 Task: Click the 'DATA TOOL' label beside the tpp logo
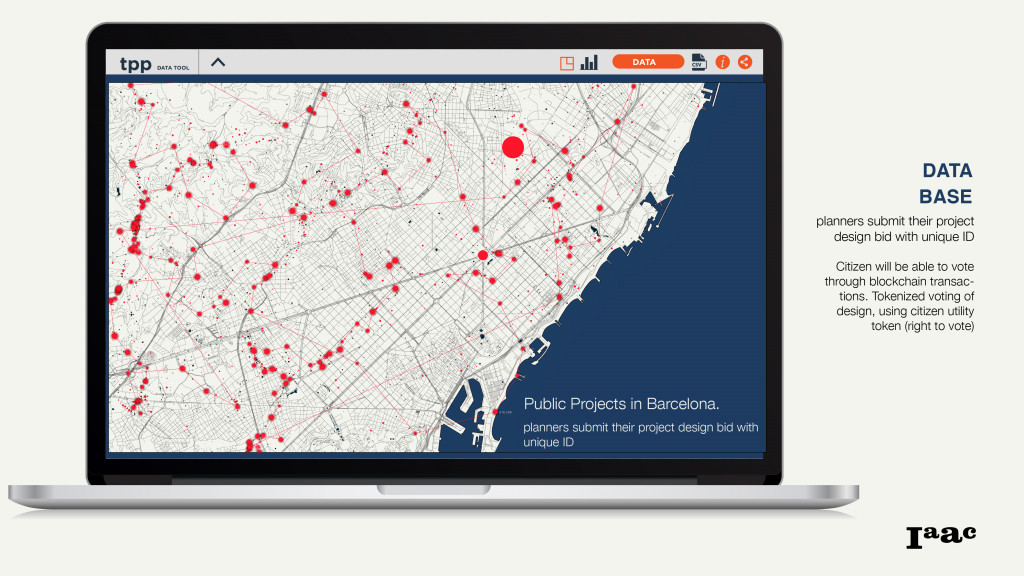tap(173, 67)
